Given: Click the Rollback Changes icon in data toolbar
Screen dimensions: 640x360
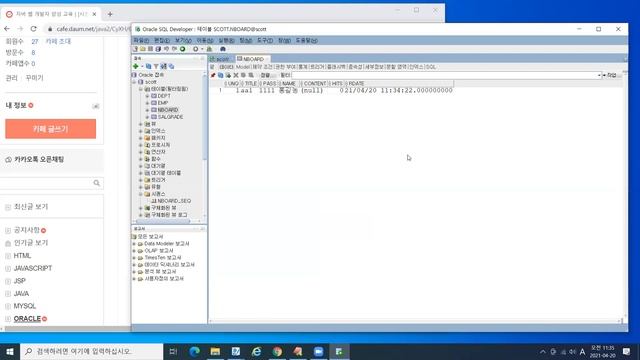Looking at the screenshot, I should [251, 75].
